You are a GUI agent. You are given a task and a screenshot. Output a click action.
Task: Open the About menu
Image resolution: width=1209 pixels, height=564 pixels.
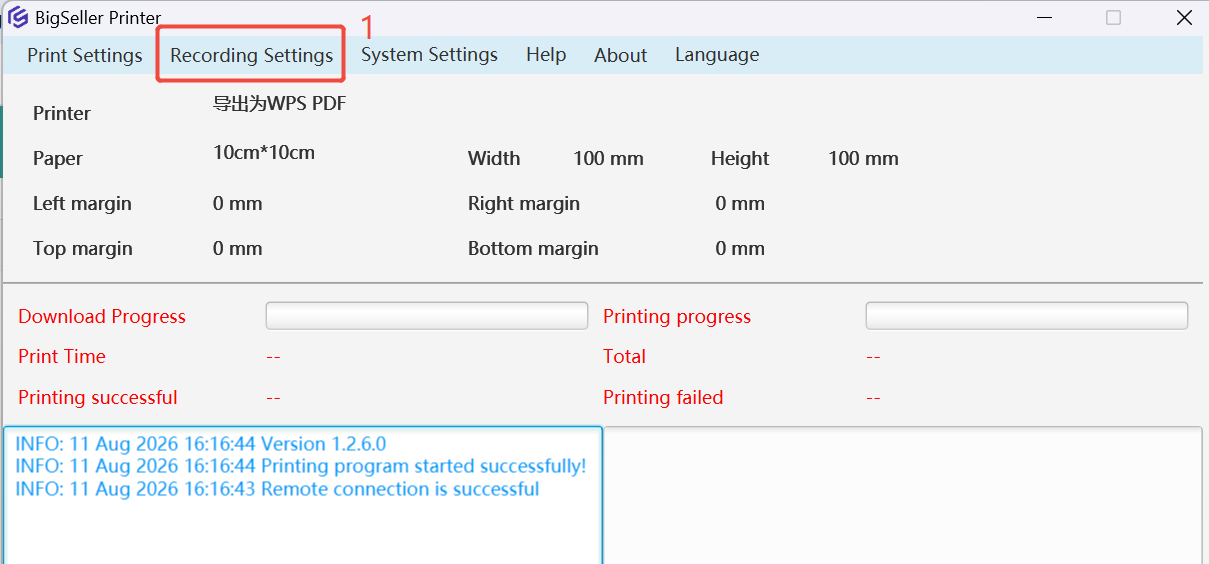pyautogui.click(x=620, y=55)
